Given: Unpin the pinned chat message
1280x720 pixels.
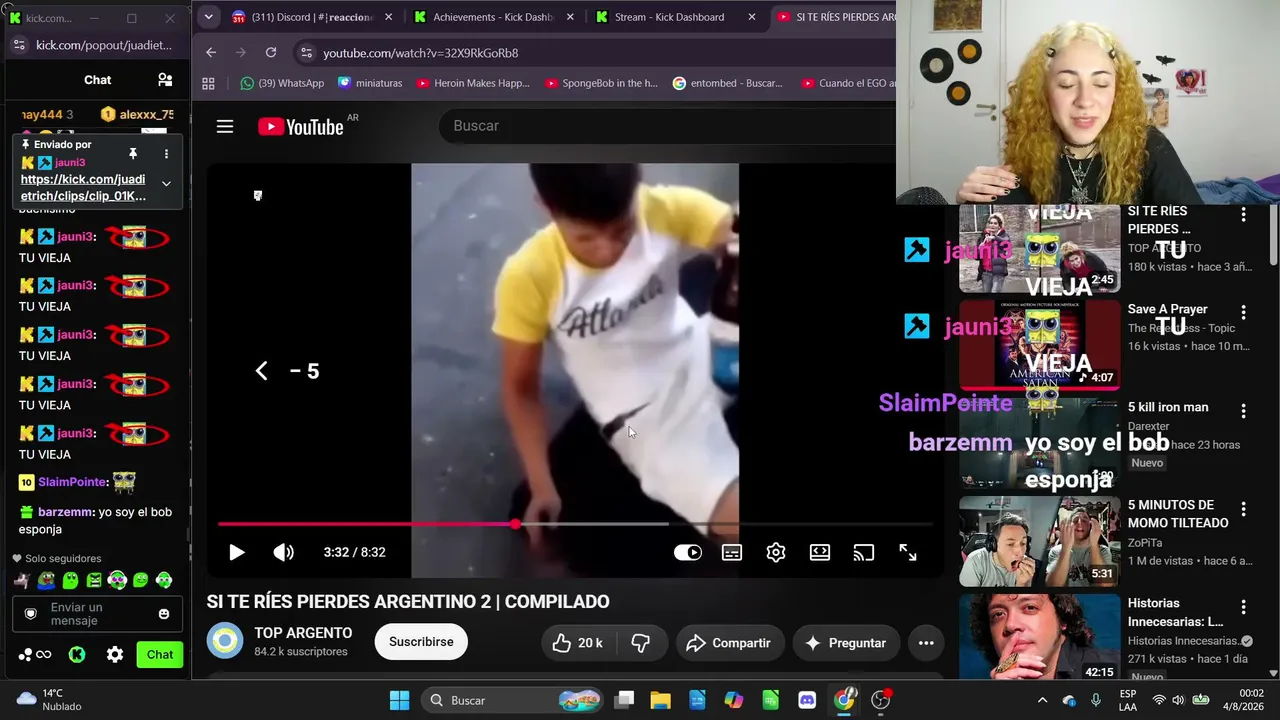Looking at the screenshot, I should click(132, 153).
